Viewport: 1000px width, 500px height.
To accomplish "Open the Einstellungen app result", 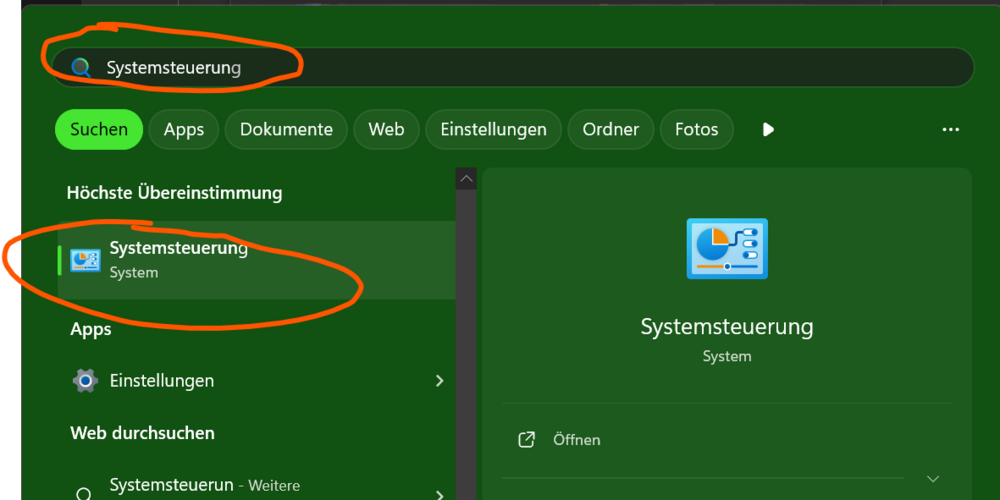I will tap(256, 381).
